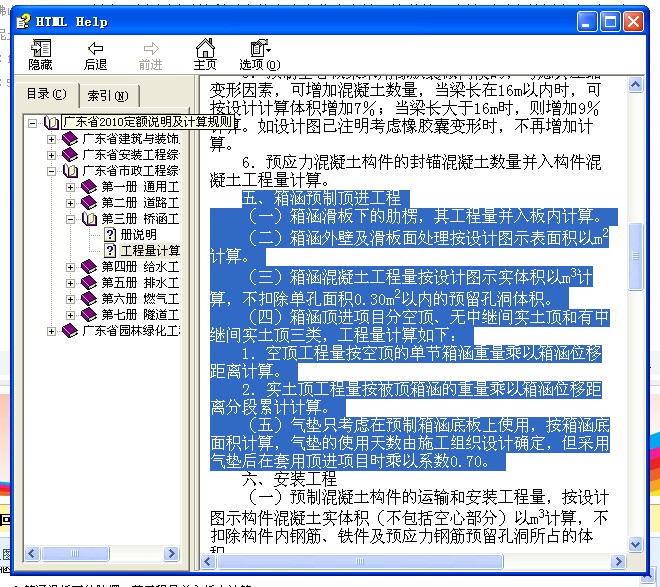
Task: Click the content horizontal scrollbar thumb
Action: click(x=360, y=561)
